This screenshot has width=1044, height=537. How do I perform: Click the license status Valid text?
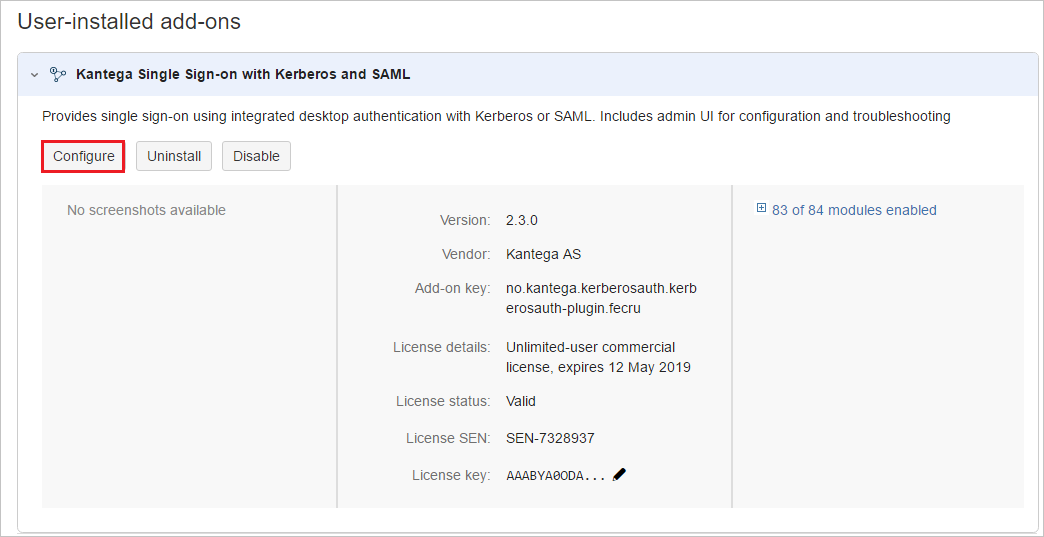[x=521, y=401]
